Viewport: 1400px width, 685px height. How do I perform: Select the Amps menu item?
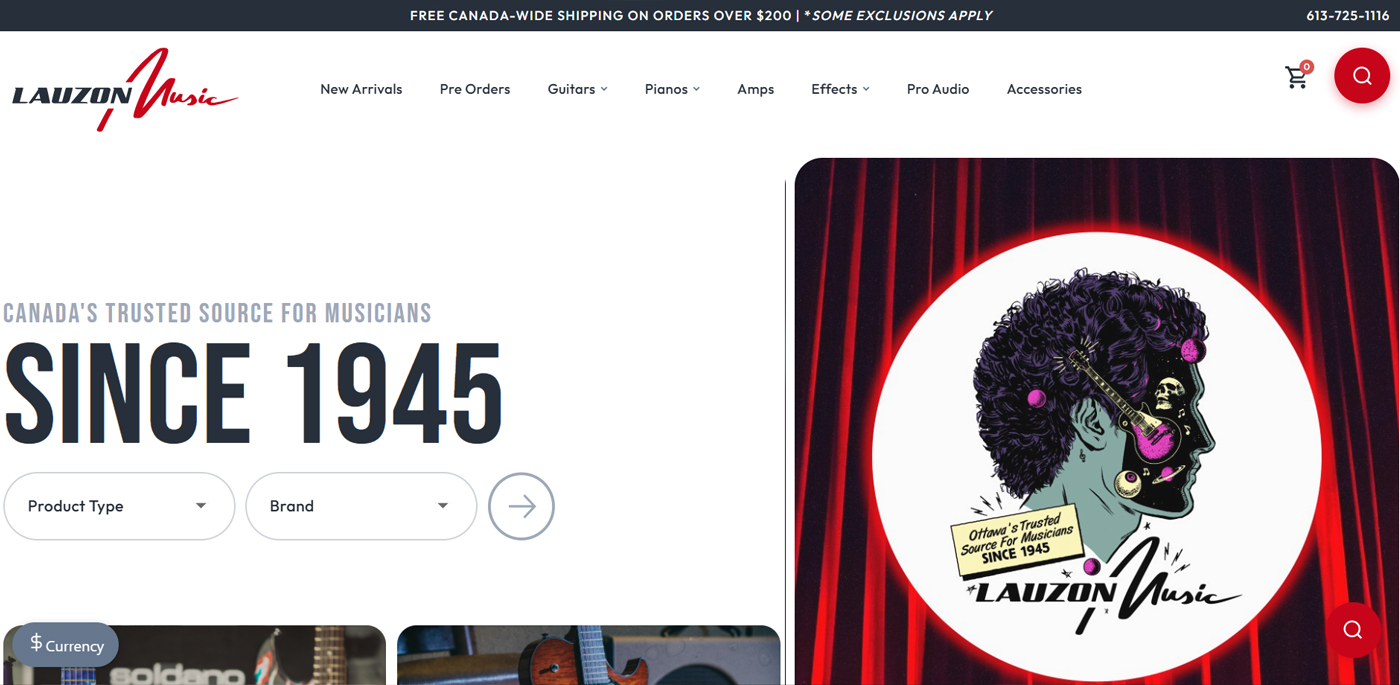pyautogui.click(x=755, y=89)
